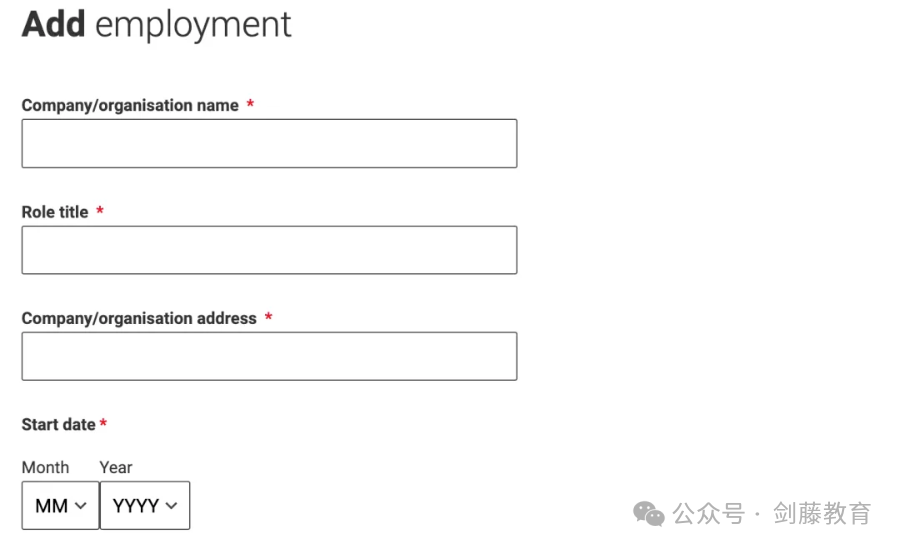Click the red asterisk beside Company/organisation name
Image resolution: width=900 pixels, height=549 pixels.
(250, 104)
